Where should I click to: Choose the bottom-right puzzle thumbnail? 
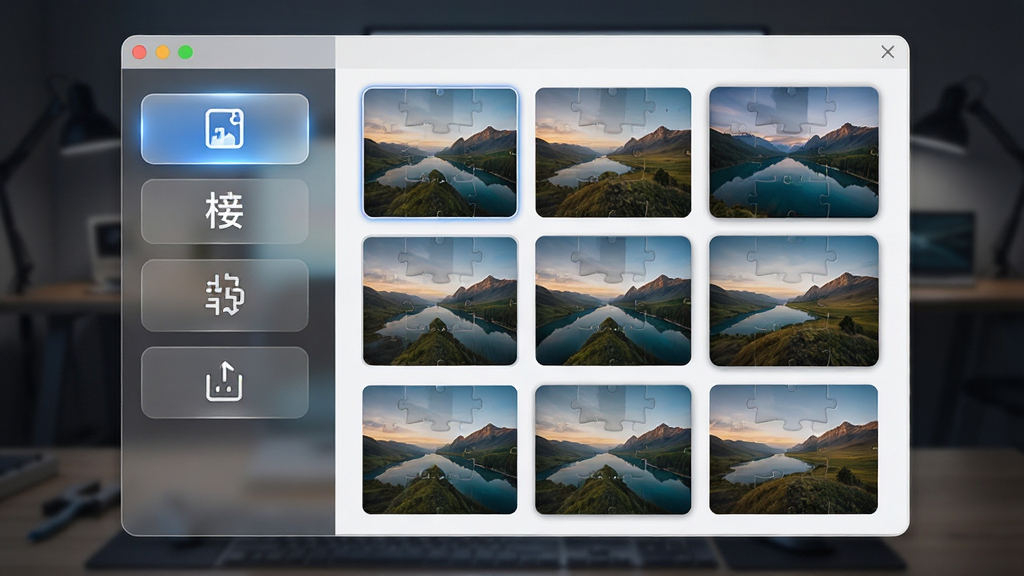[x=793, y=449]
